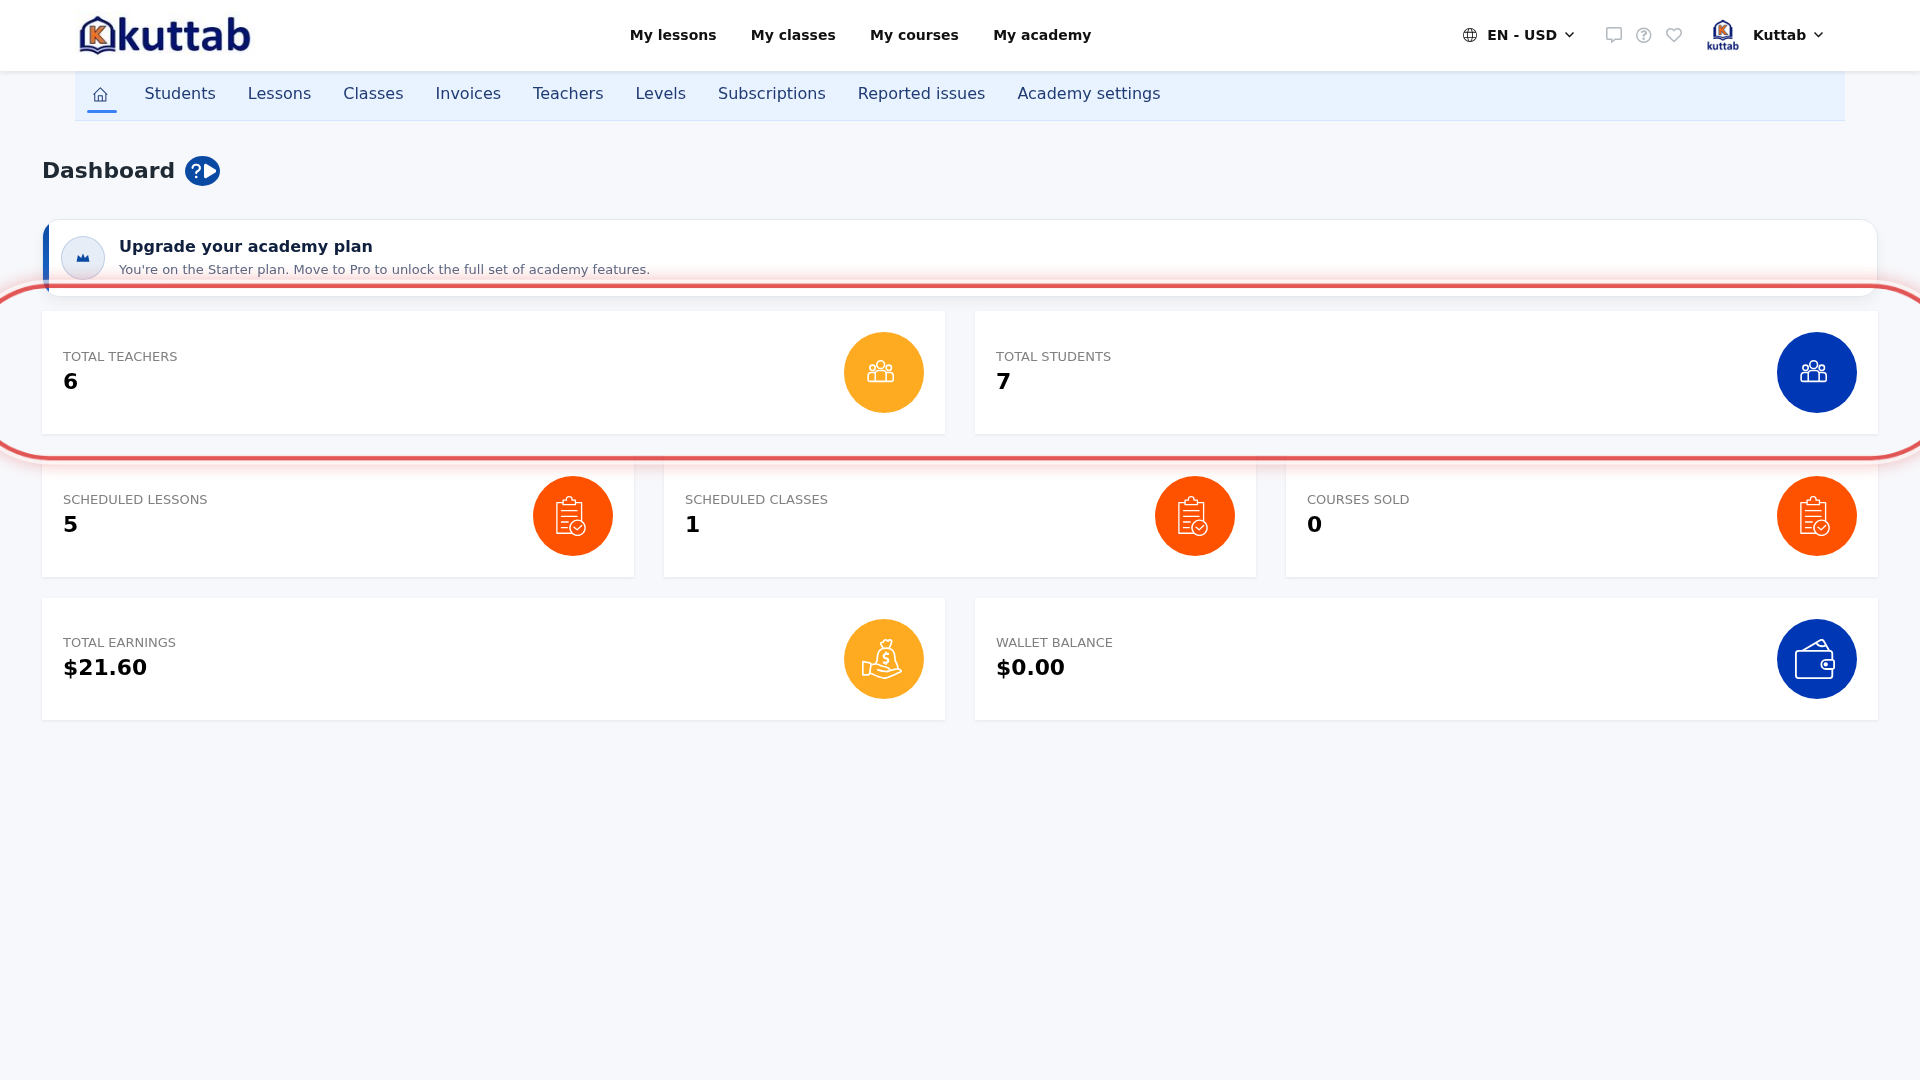Click the crown upgrade plan icon
Image resolution: width=1920 pixels, height=1080 pixels.
click(x=83, y=258)
